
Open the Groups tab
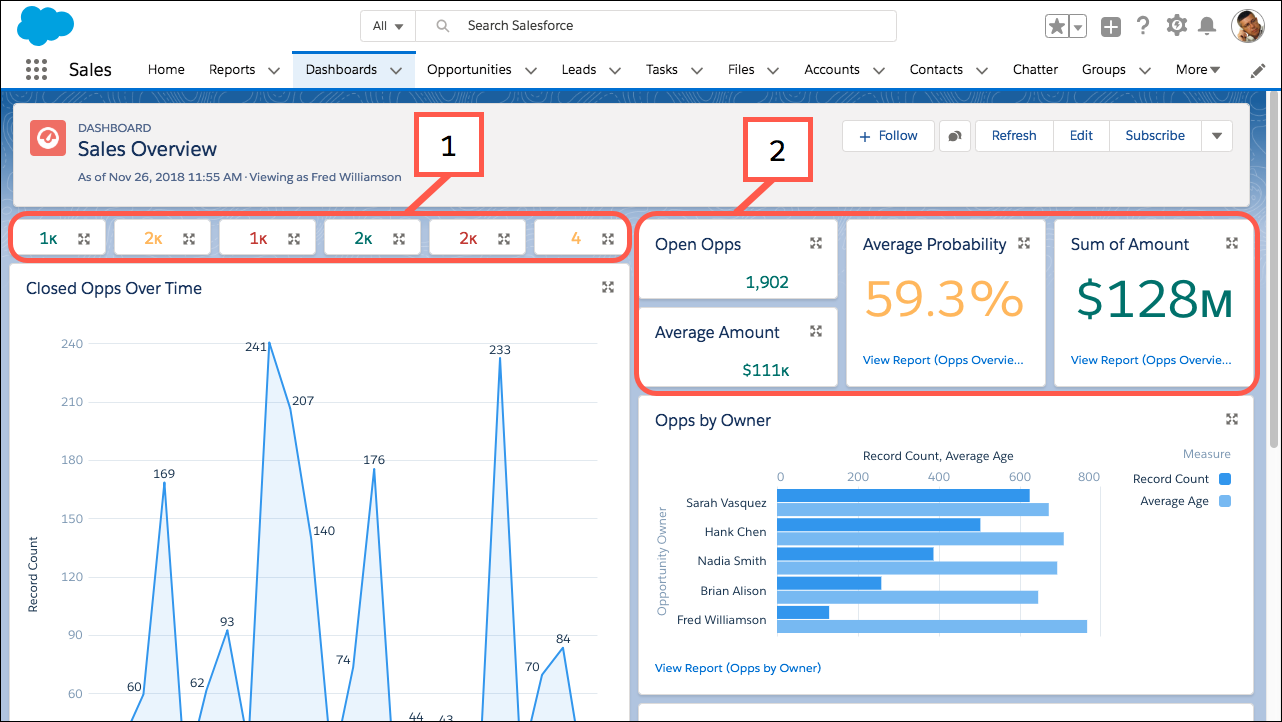coord(1104,70)
